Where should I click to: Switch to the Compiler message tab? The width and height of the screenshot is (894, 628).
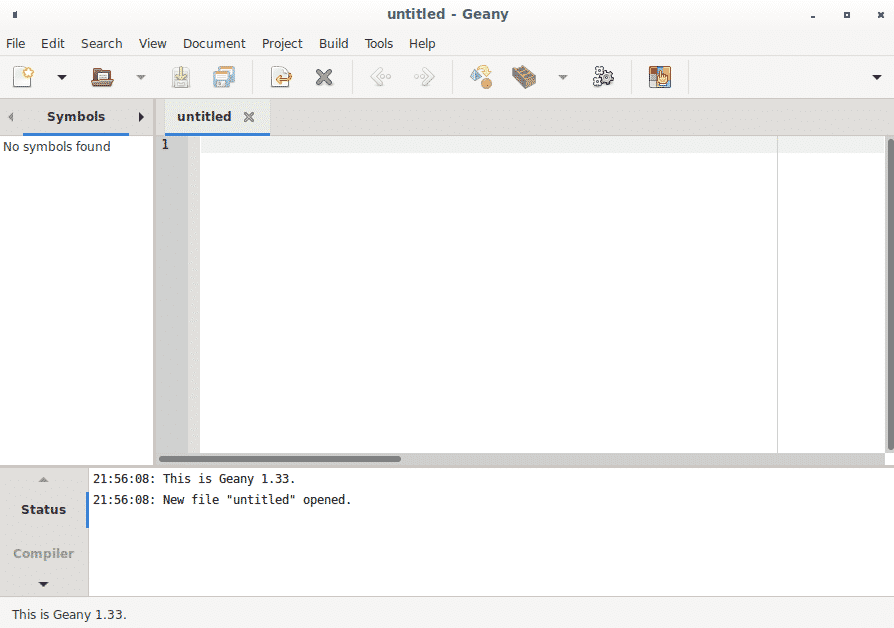[43, 553]
